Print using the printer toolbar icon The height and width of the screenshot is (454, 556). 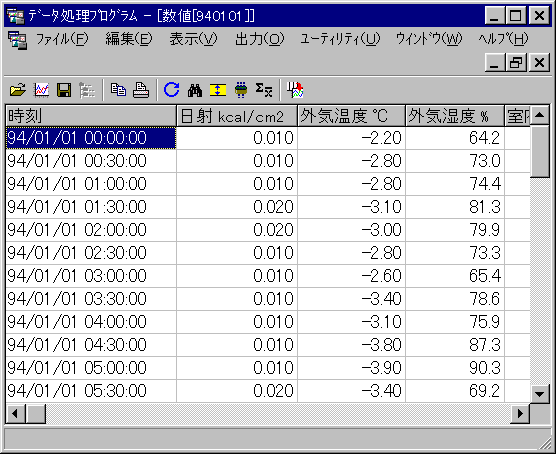[141, 90]
